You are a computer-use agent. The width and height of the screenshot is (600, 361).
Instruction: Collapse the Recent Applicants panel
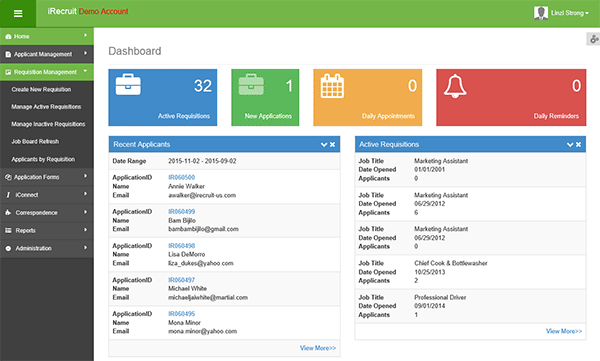(324, 144)
